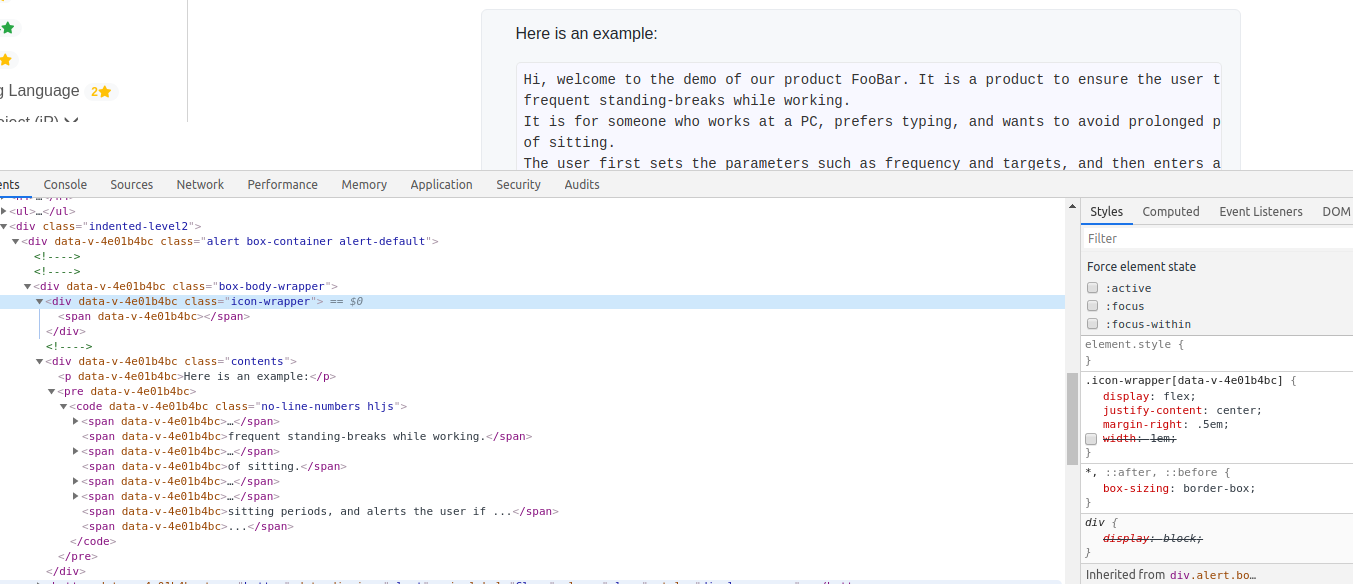Select the Audits tab
This screenshot has width=1353, height=584.
pos(582,184)
